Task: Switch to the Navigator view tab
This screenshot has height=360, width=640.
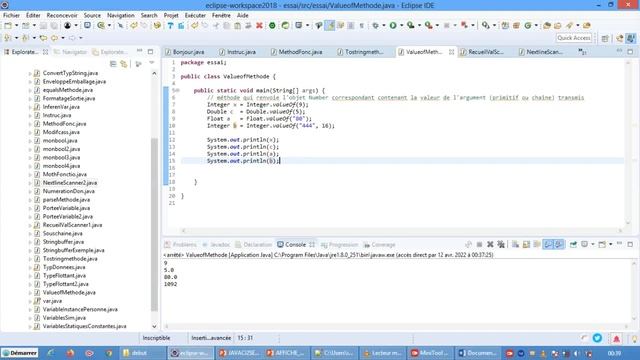Action: [x=71, y=52]
